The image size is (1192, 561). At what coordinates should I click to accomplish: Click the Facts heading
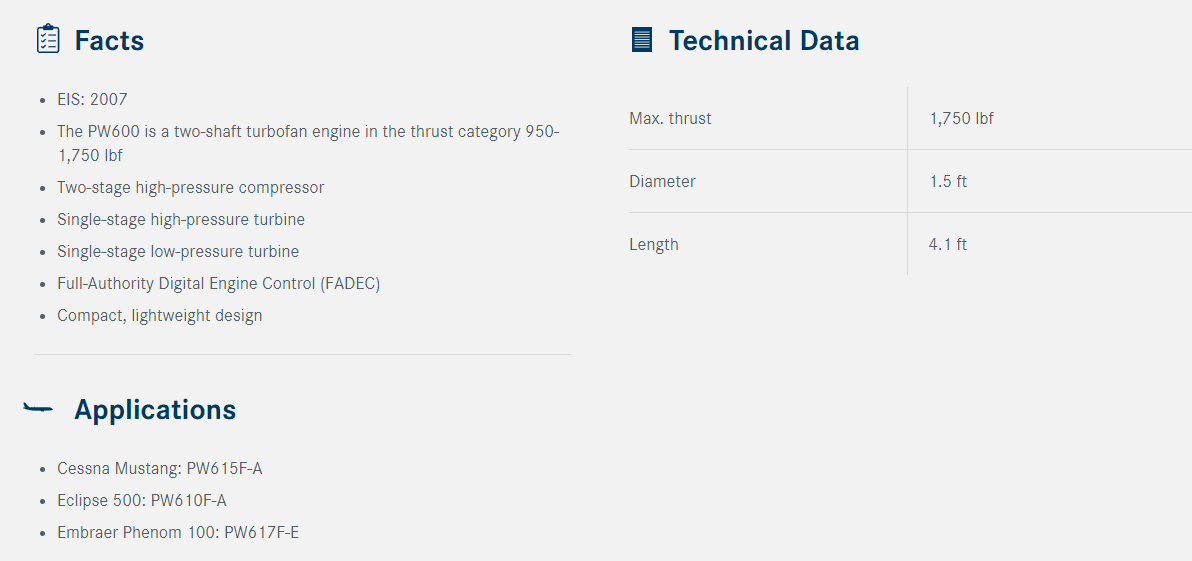(x=109, y=40)
